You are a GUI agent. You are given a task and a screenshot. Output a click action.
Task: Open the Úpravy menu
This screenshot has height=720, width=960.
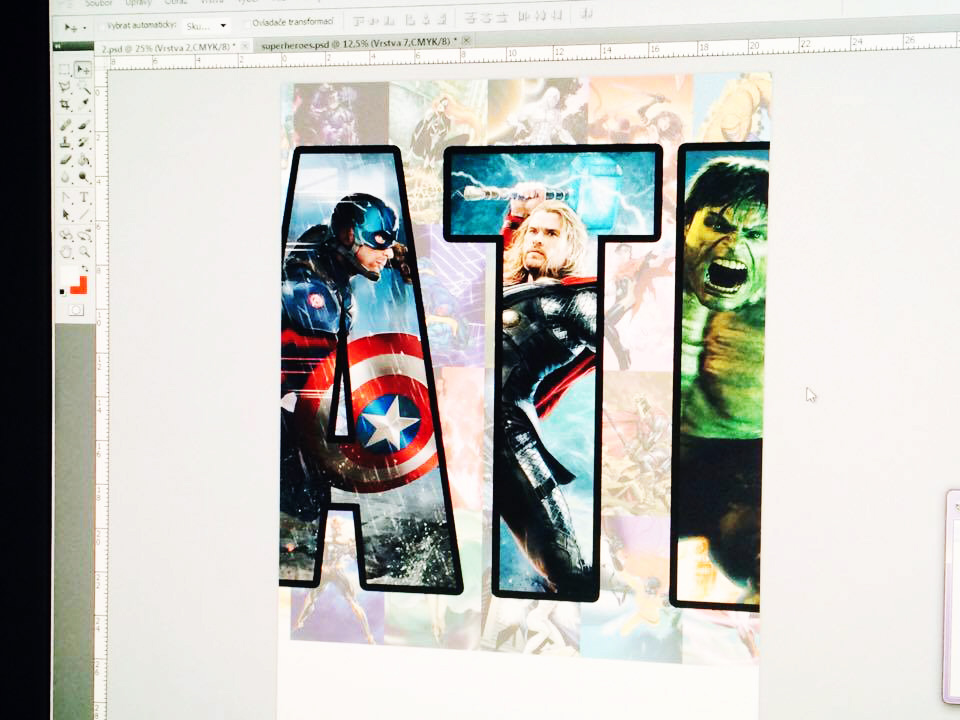point(138,3)
